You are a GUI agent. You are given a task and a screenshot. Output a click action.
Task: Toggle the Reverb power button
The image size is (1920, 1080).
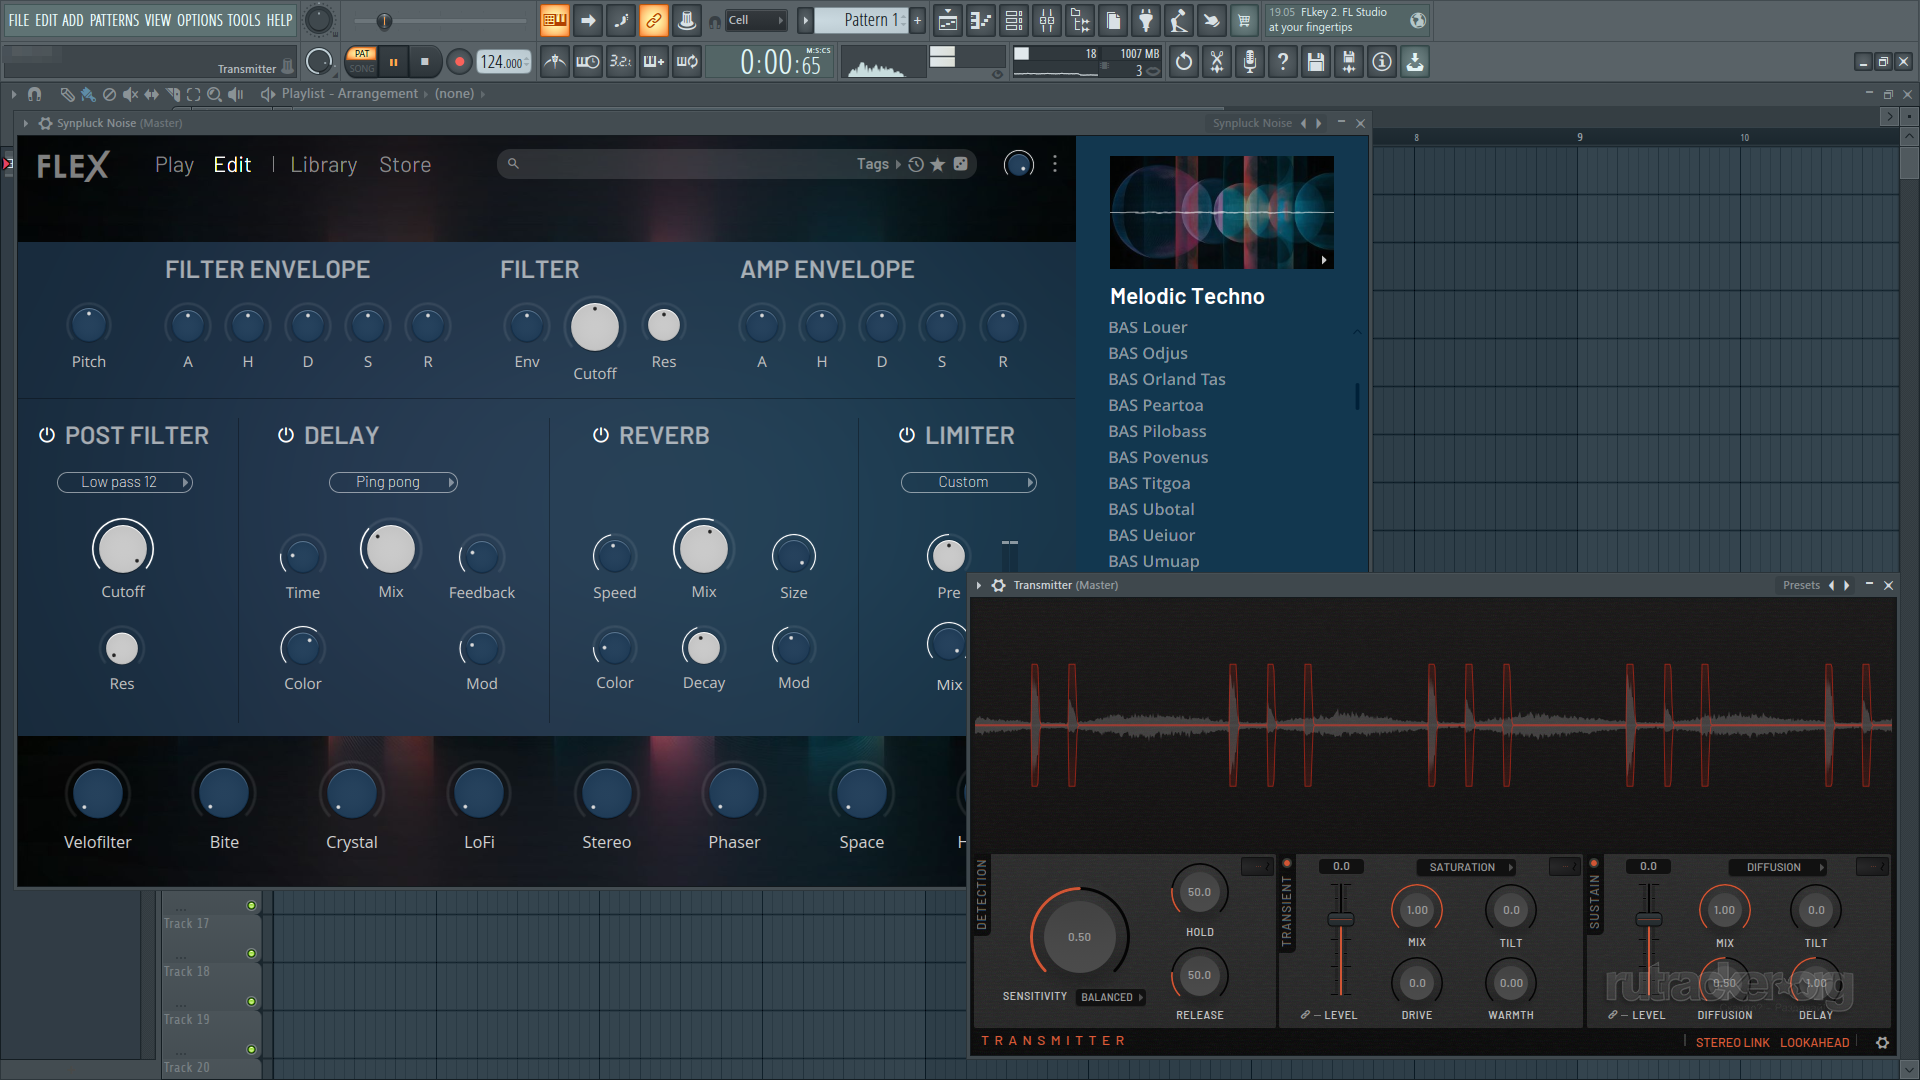pyautogui.click(x=601, y=435)
